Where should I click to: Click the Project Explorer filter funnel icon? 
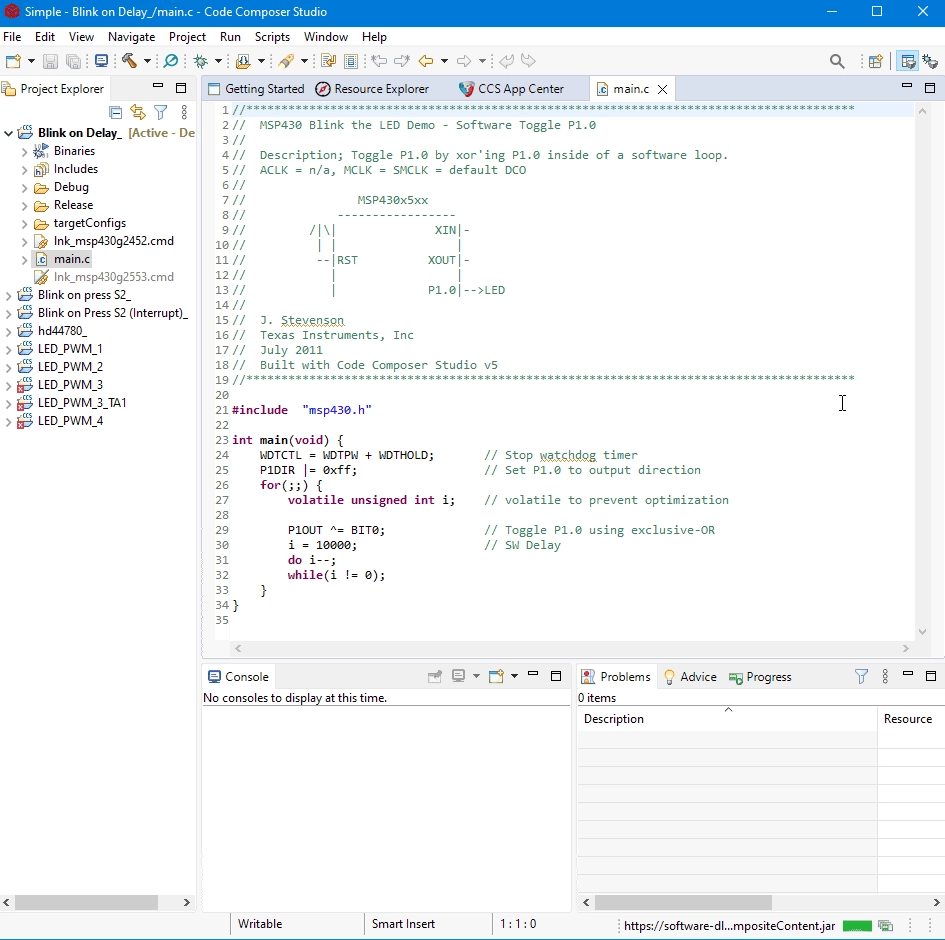coord(160,112)
